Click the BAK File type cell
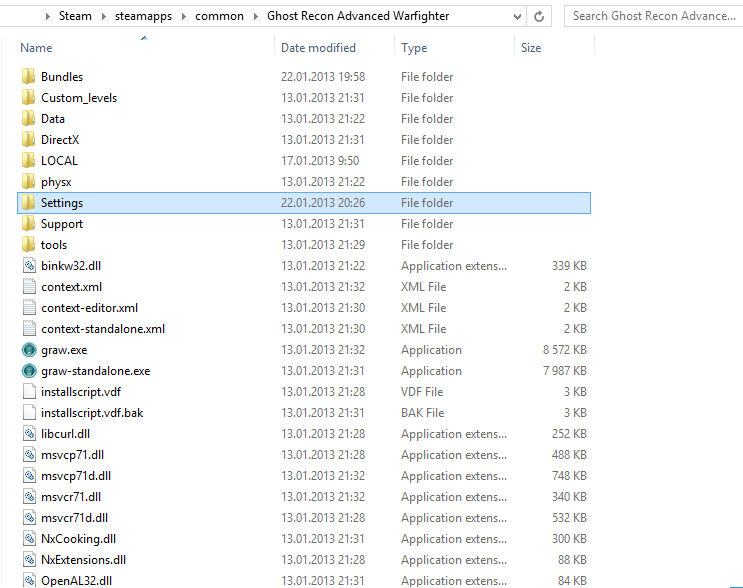The width and height of the screenshot is (743, 588). (x=422, y=413)
